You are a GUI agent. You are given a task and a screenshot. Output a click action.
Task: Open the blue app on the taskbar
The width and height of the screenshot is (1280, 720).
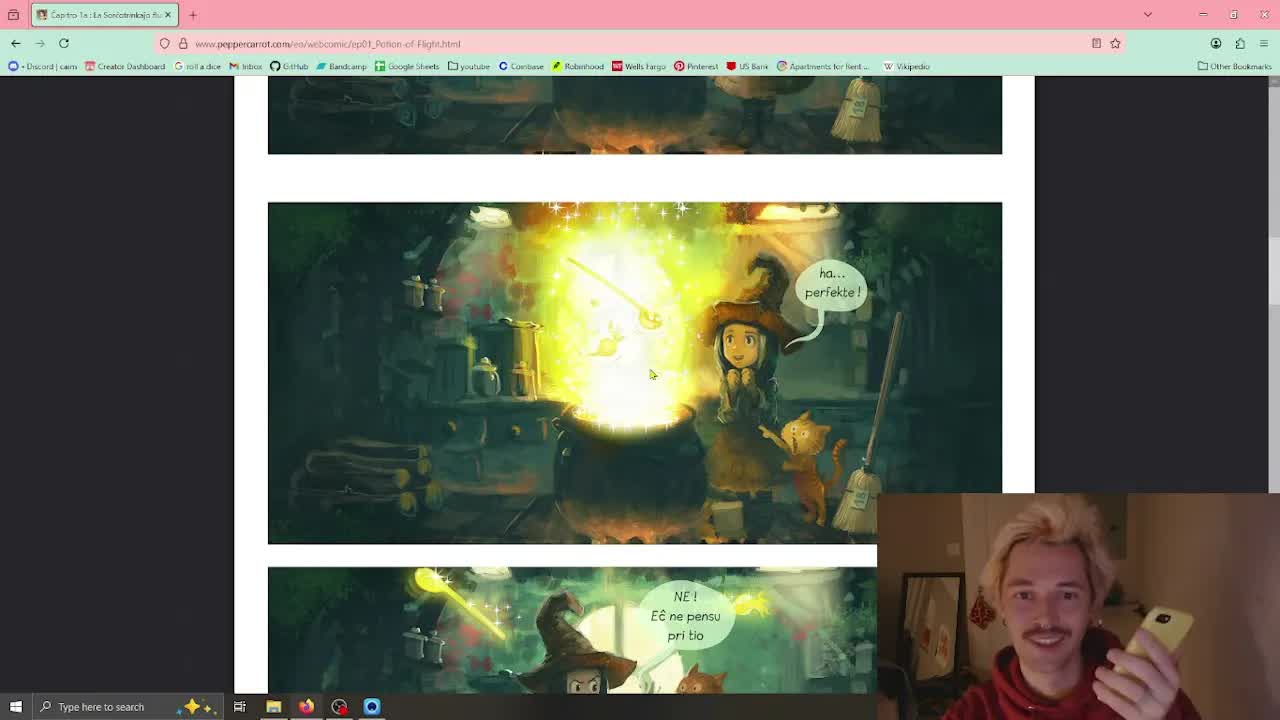click(372, 707)
